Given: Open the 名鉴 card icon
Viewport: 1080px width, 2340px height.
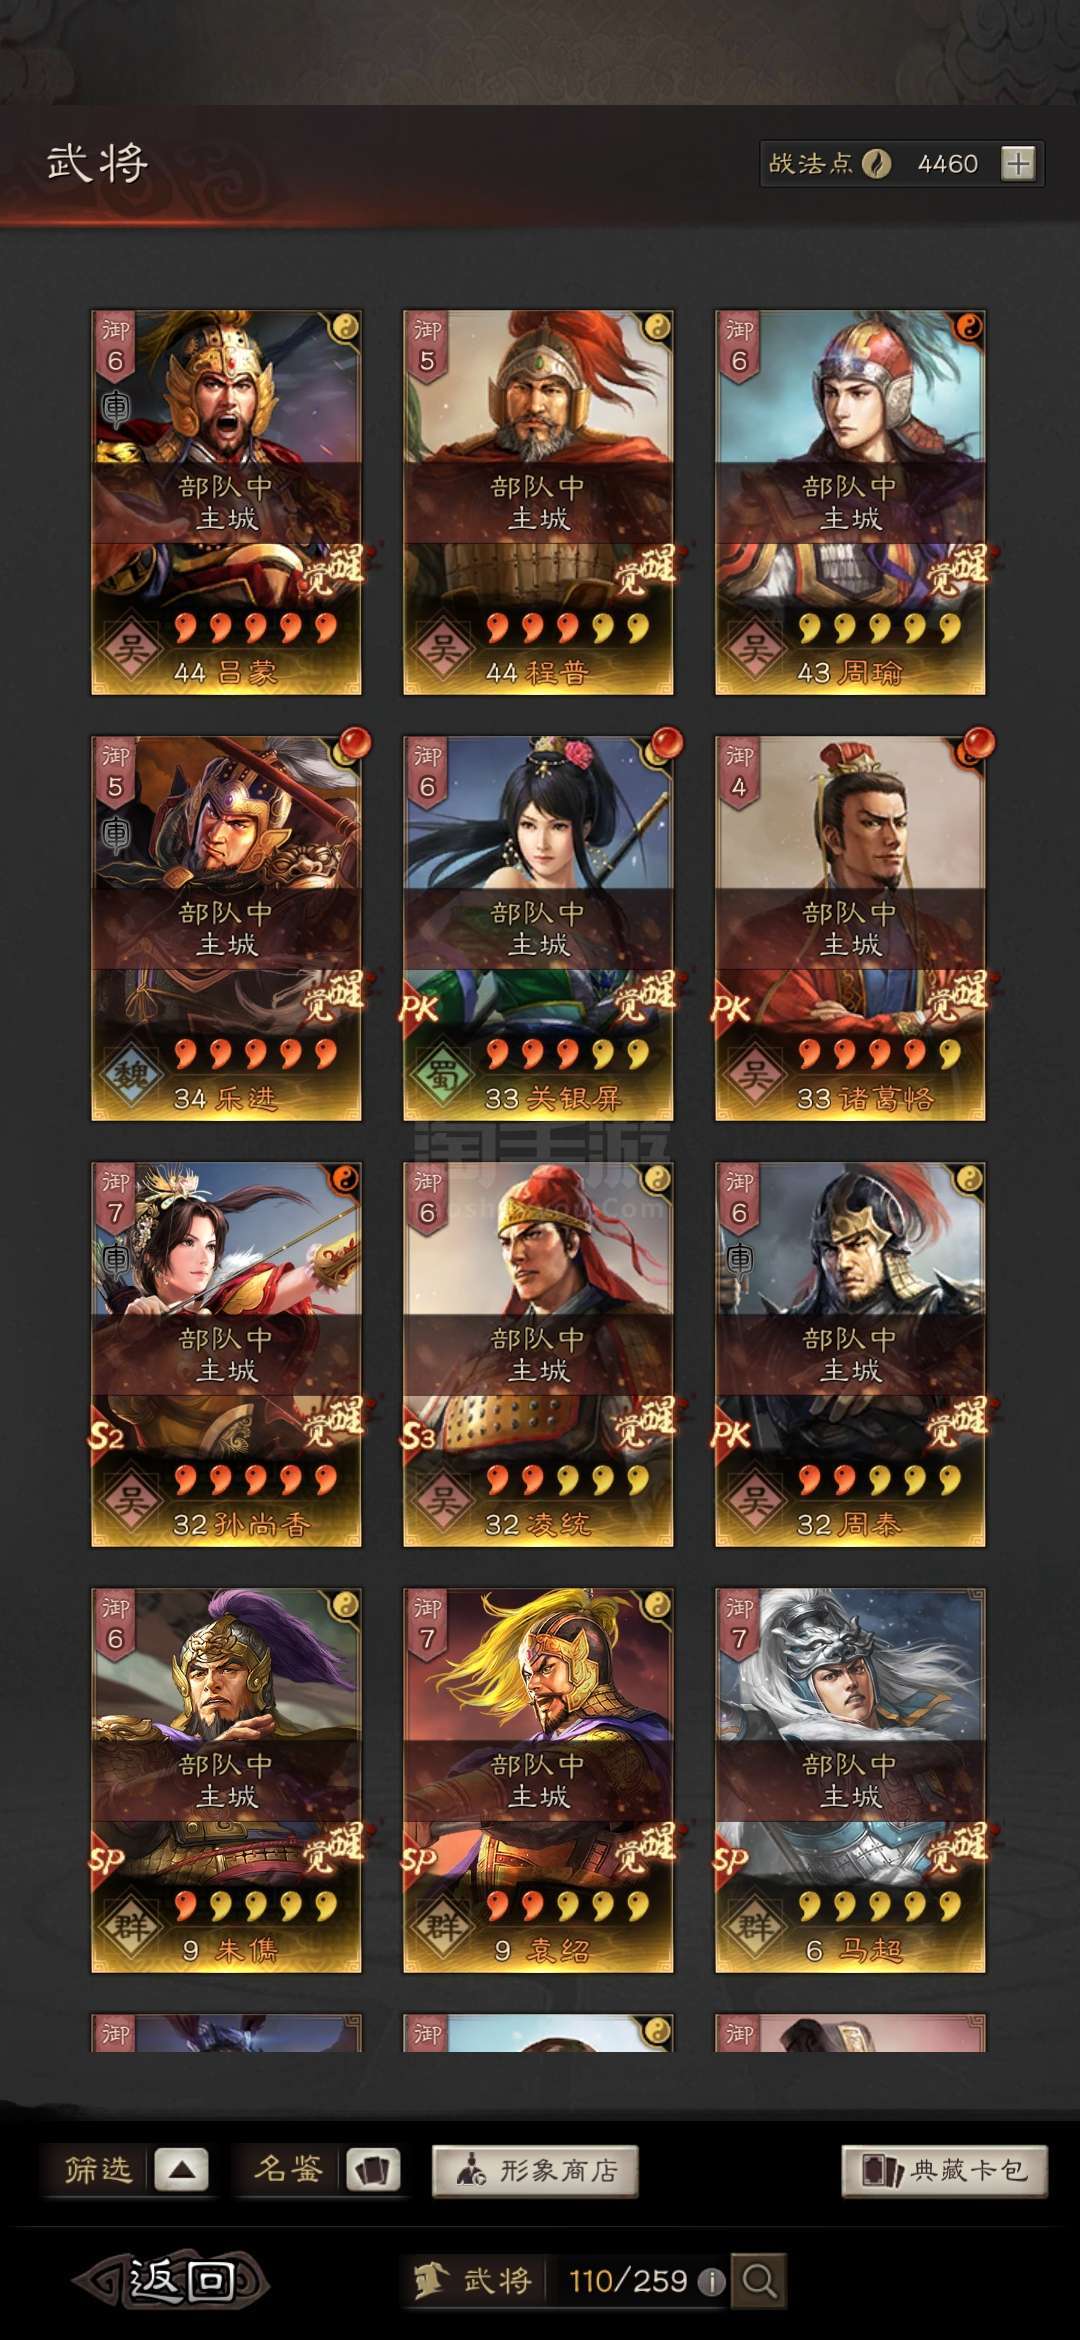Looking at the screenshot, I should 373,2169.
